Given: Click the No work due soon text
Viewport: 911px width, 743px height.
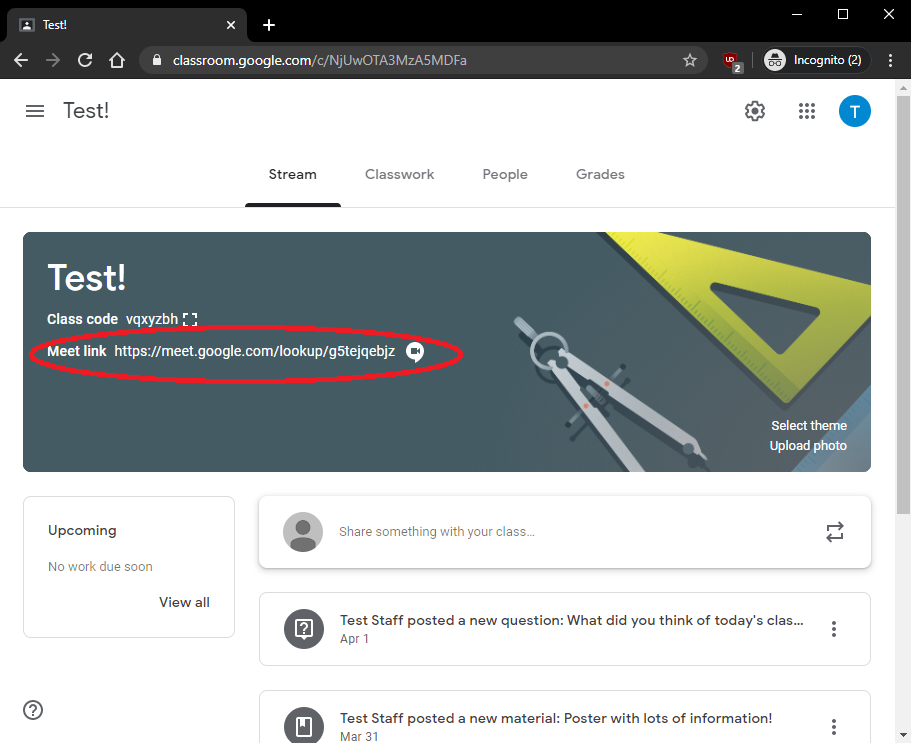Looking at the screenshot, I should pos(100,566).
